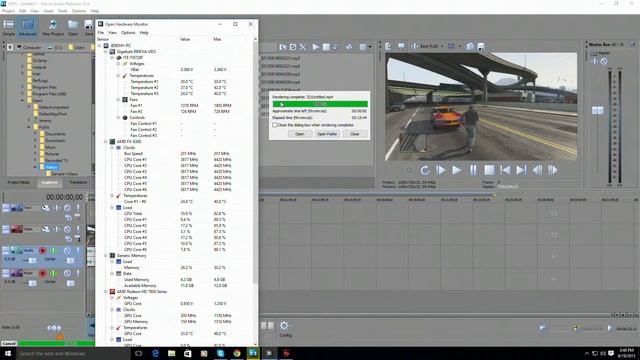640x360 pixels.
Task: Click the video preview on external monitor icon
Action: (401, 47)
